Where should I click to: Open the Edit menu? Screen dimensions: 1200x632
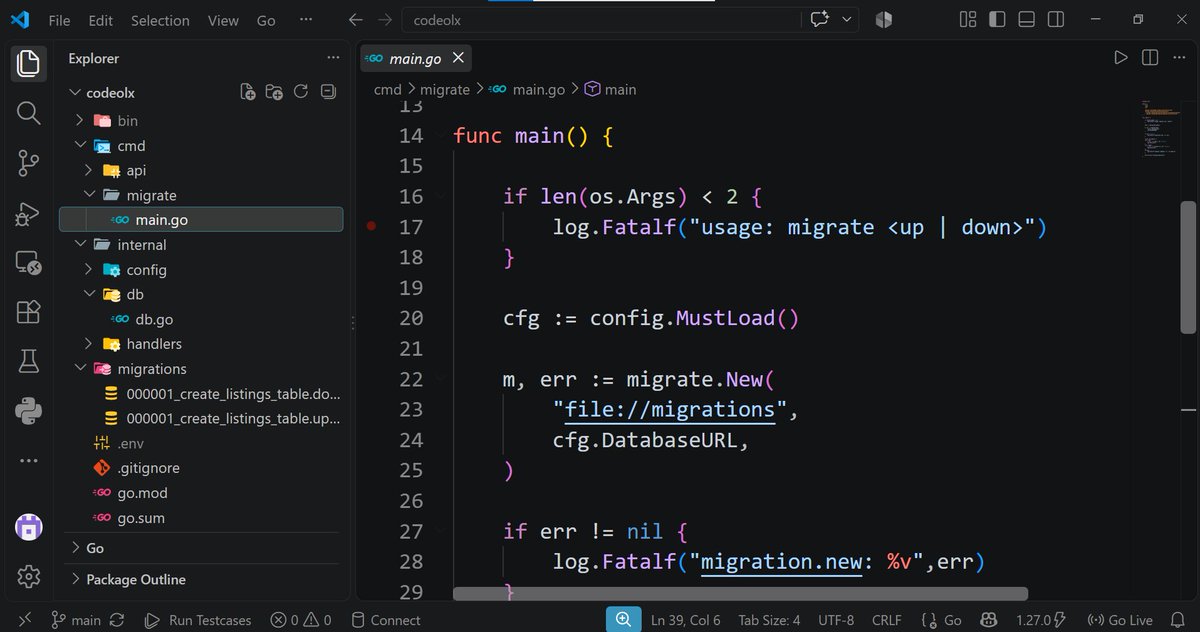point(100,20)
